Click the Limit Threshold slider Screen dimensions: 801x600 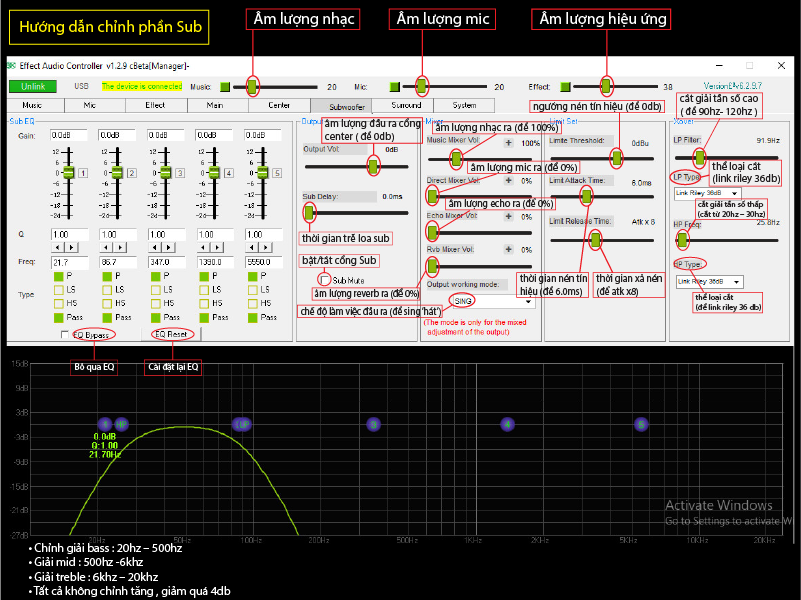pyautogui.click(x=602, y=158)
